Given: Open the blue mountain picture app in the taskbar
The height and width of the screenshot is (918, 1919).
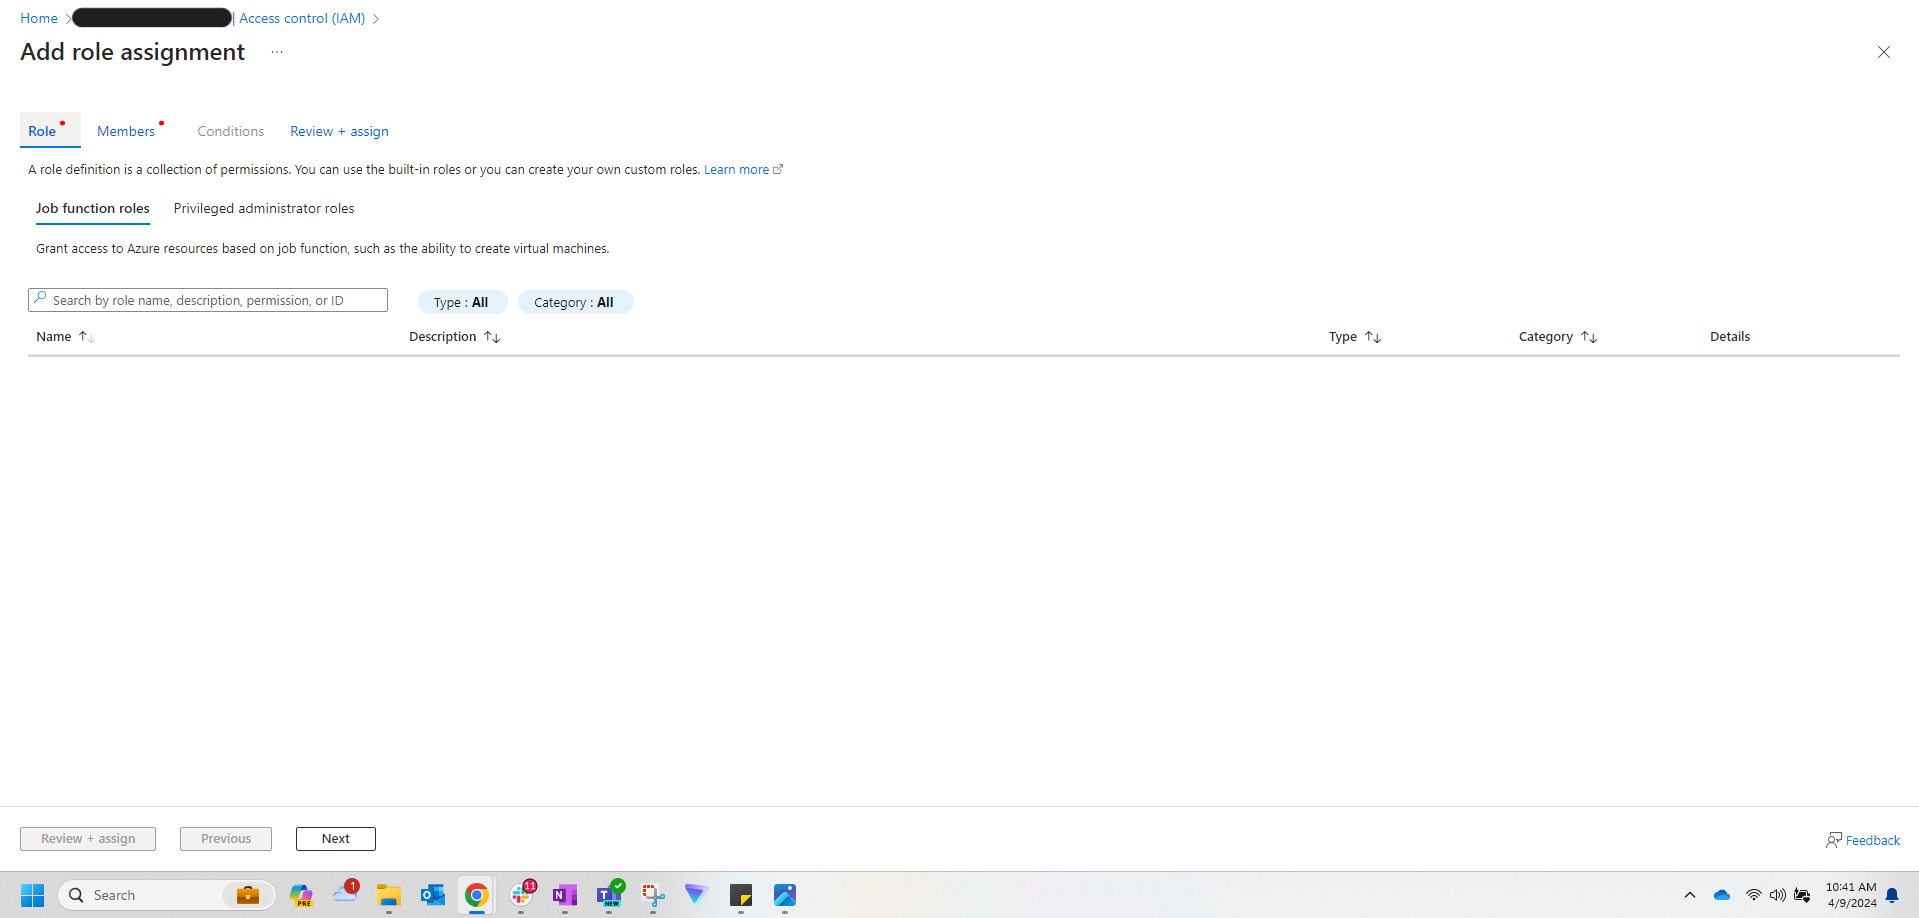Looking at the screenshot, I should [785, 895].
